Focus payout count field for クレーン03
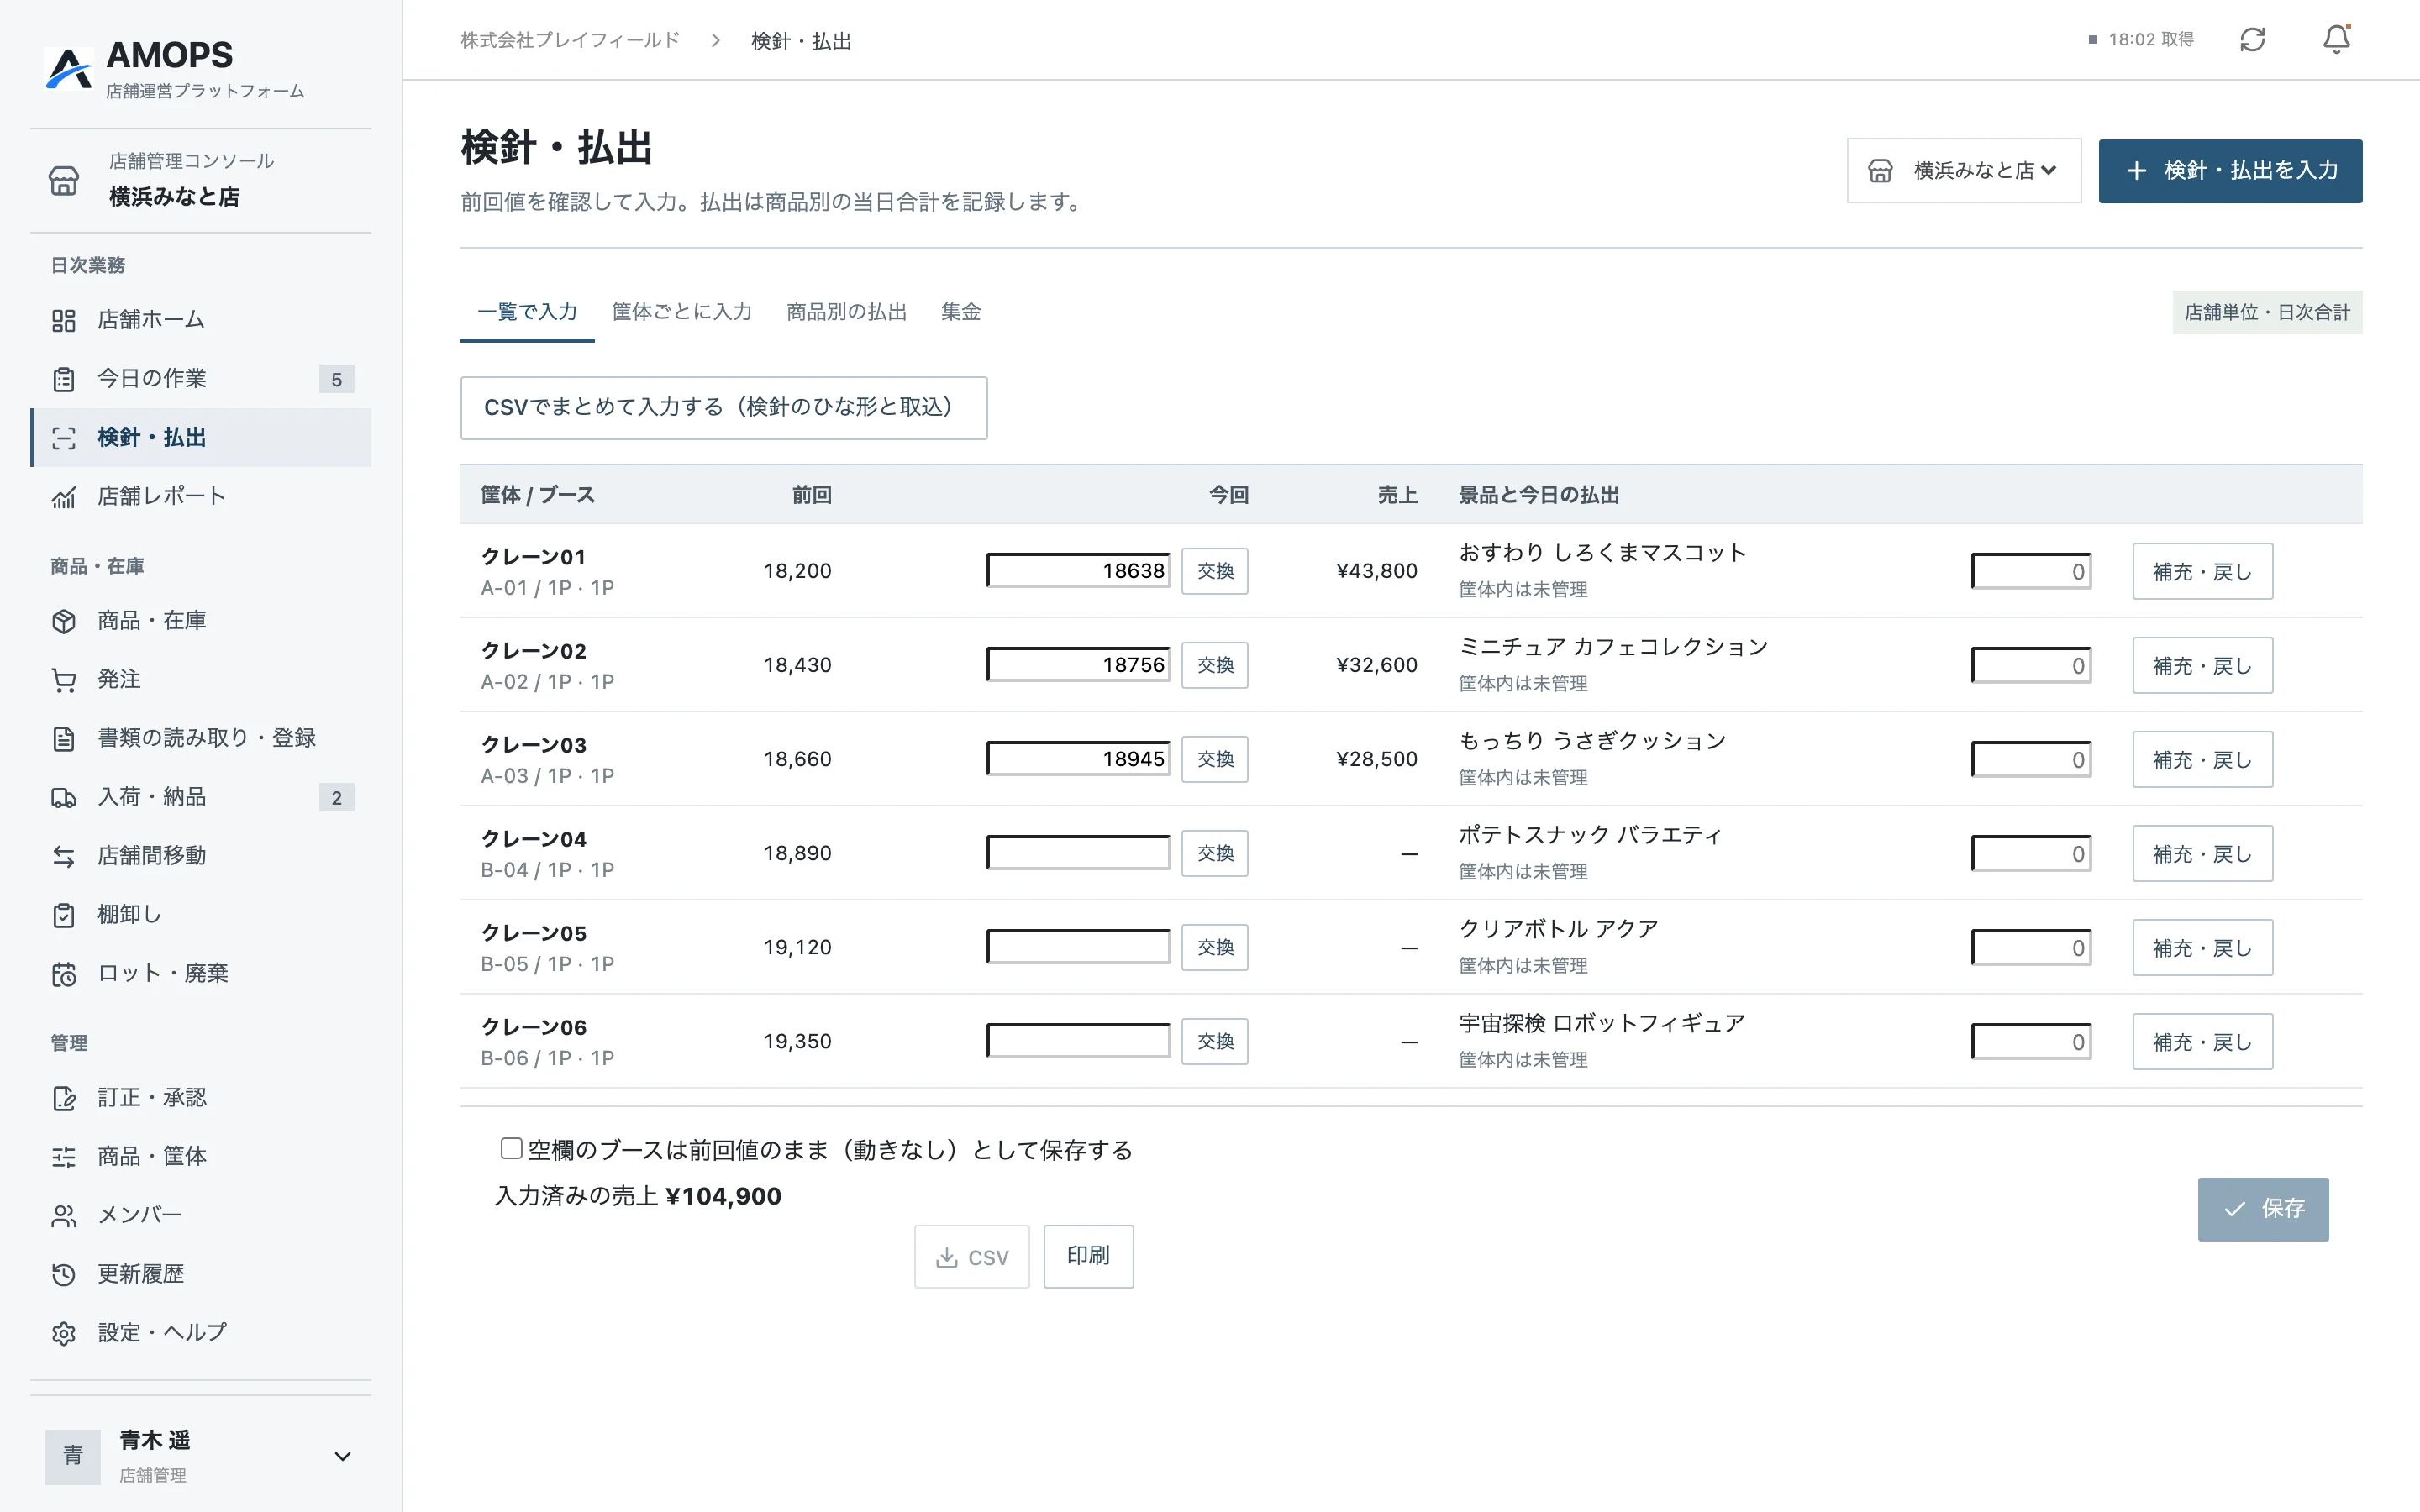 coord(2031,759)
